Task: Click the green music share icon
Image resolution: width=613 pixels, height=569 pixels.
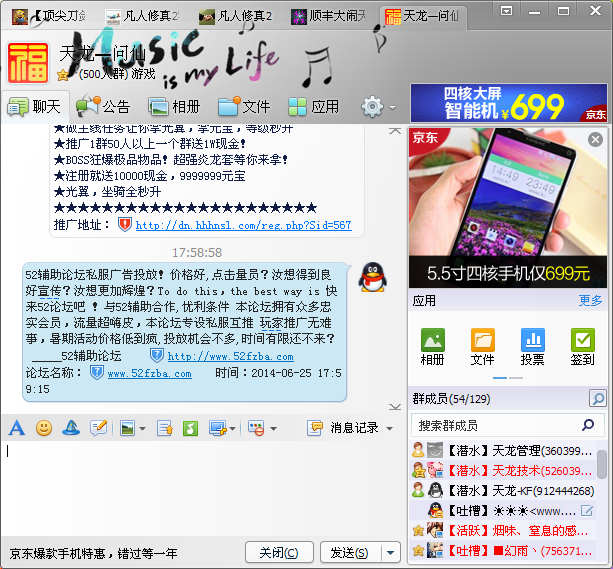Action: point(190,428)
